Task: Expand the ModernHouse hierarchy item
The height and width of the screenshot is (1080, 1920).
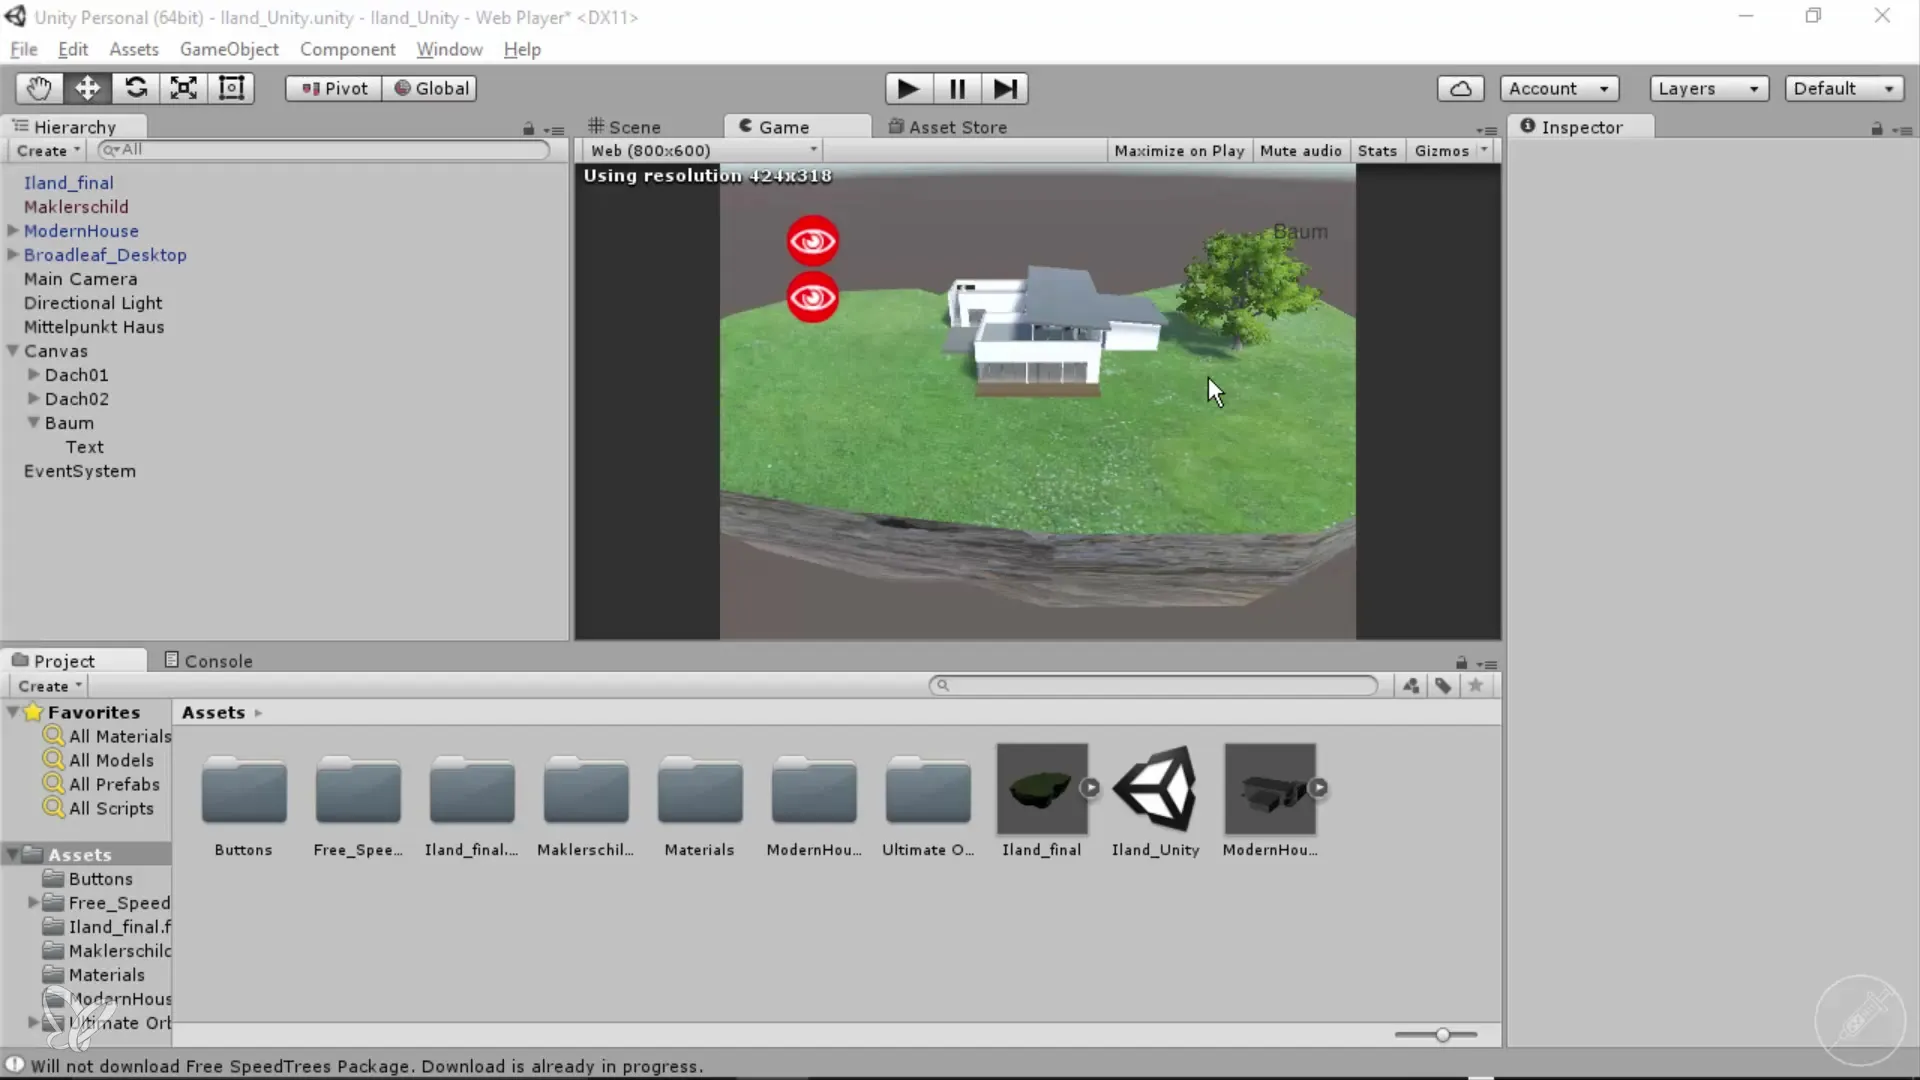Action: (13, 230)
